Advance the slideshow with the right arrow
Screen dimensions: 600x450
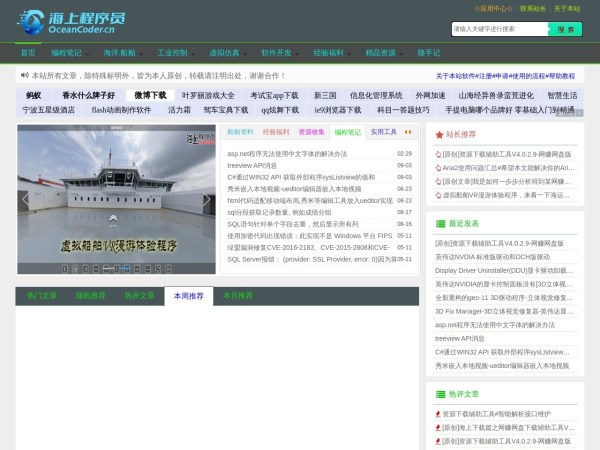[x=207, y=199]
